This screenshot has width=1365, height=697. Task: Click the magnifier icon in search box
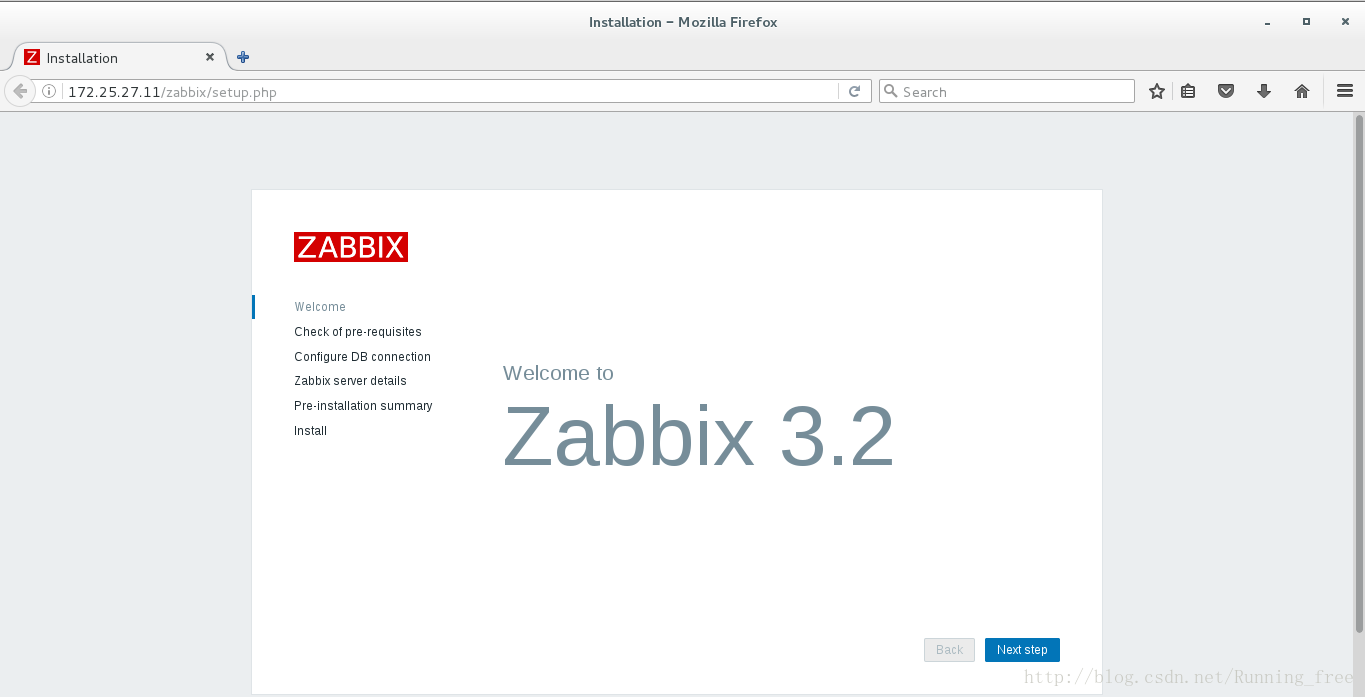click(x=891, y=91)
